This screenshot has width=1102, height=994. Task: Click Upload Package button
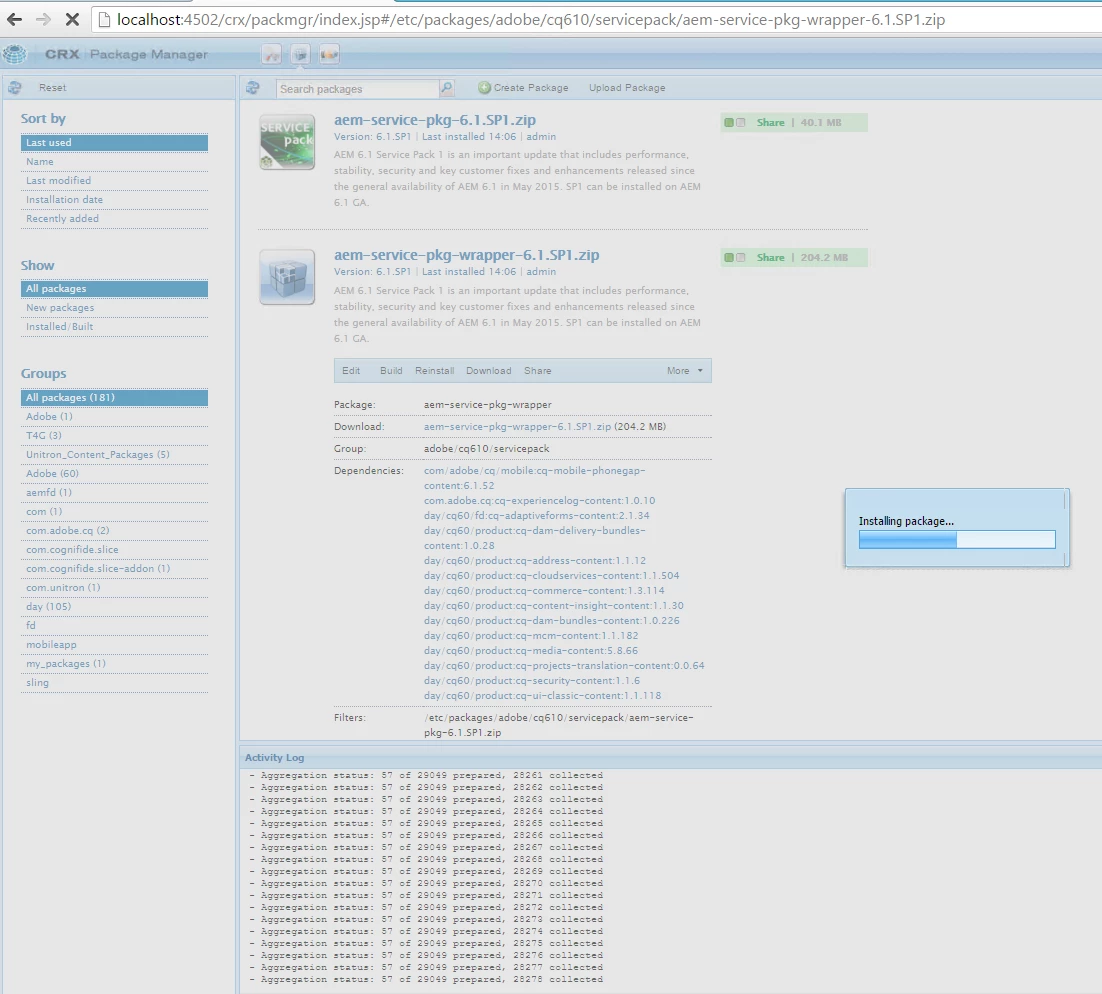(627, 88)
